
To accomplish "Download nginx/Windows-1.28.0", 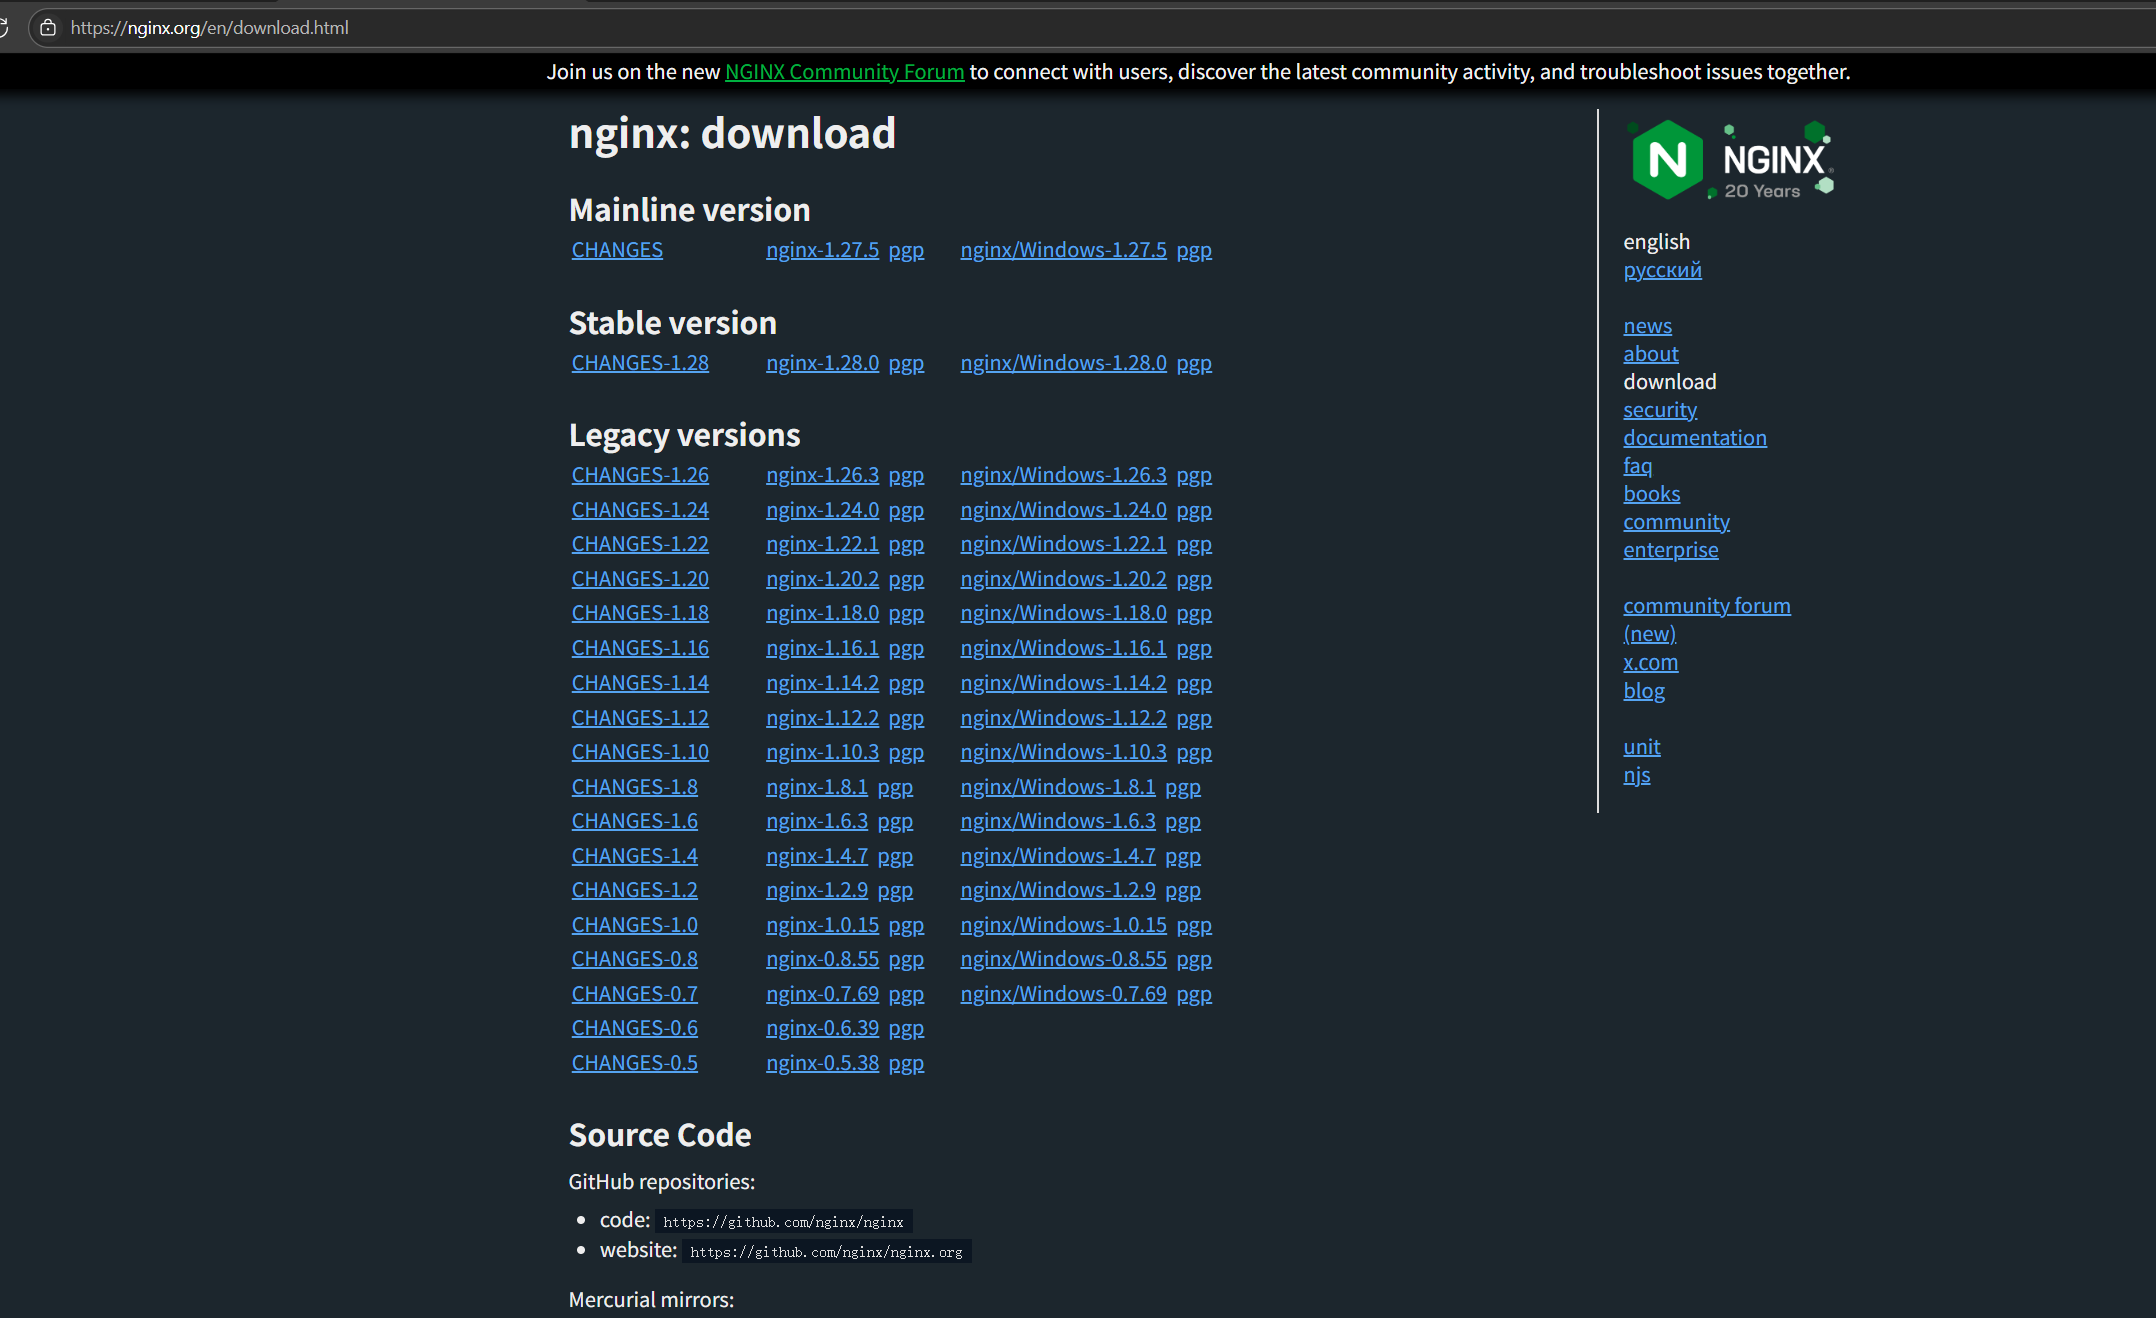I will 1063,363.
